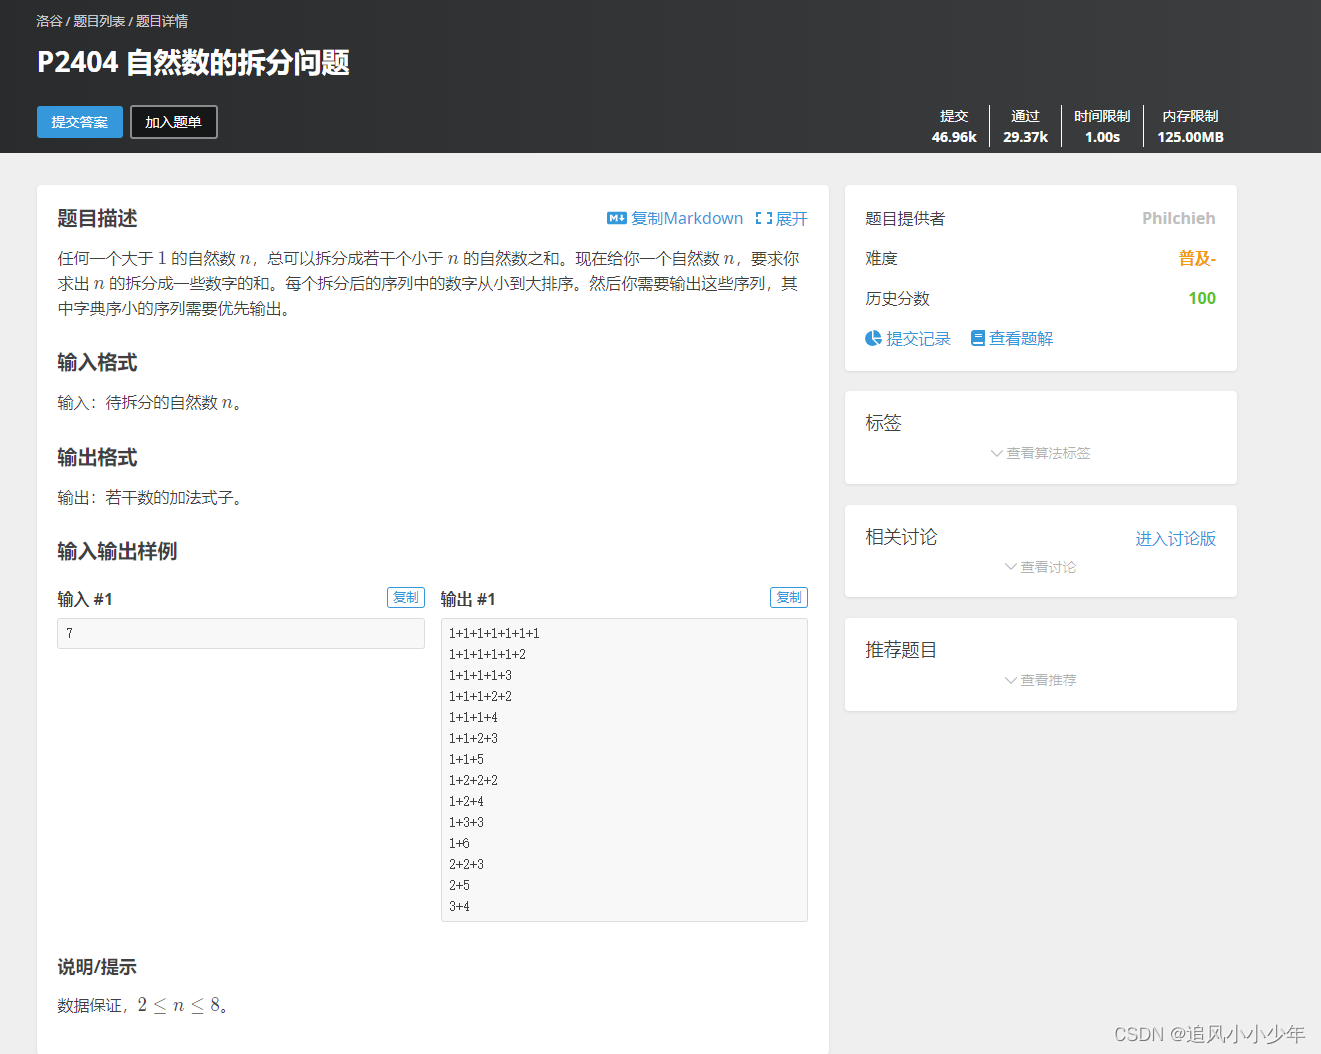Select output line 1+1+2+3
The image size is (1321, 1054).
tap(473, 738)
